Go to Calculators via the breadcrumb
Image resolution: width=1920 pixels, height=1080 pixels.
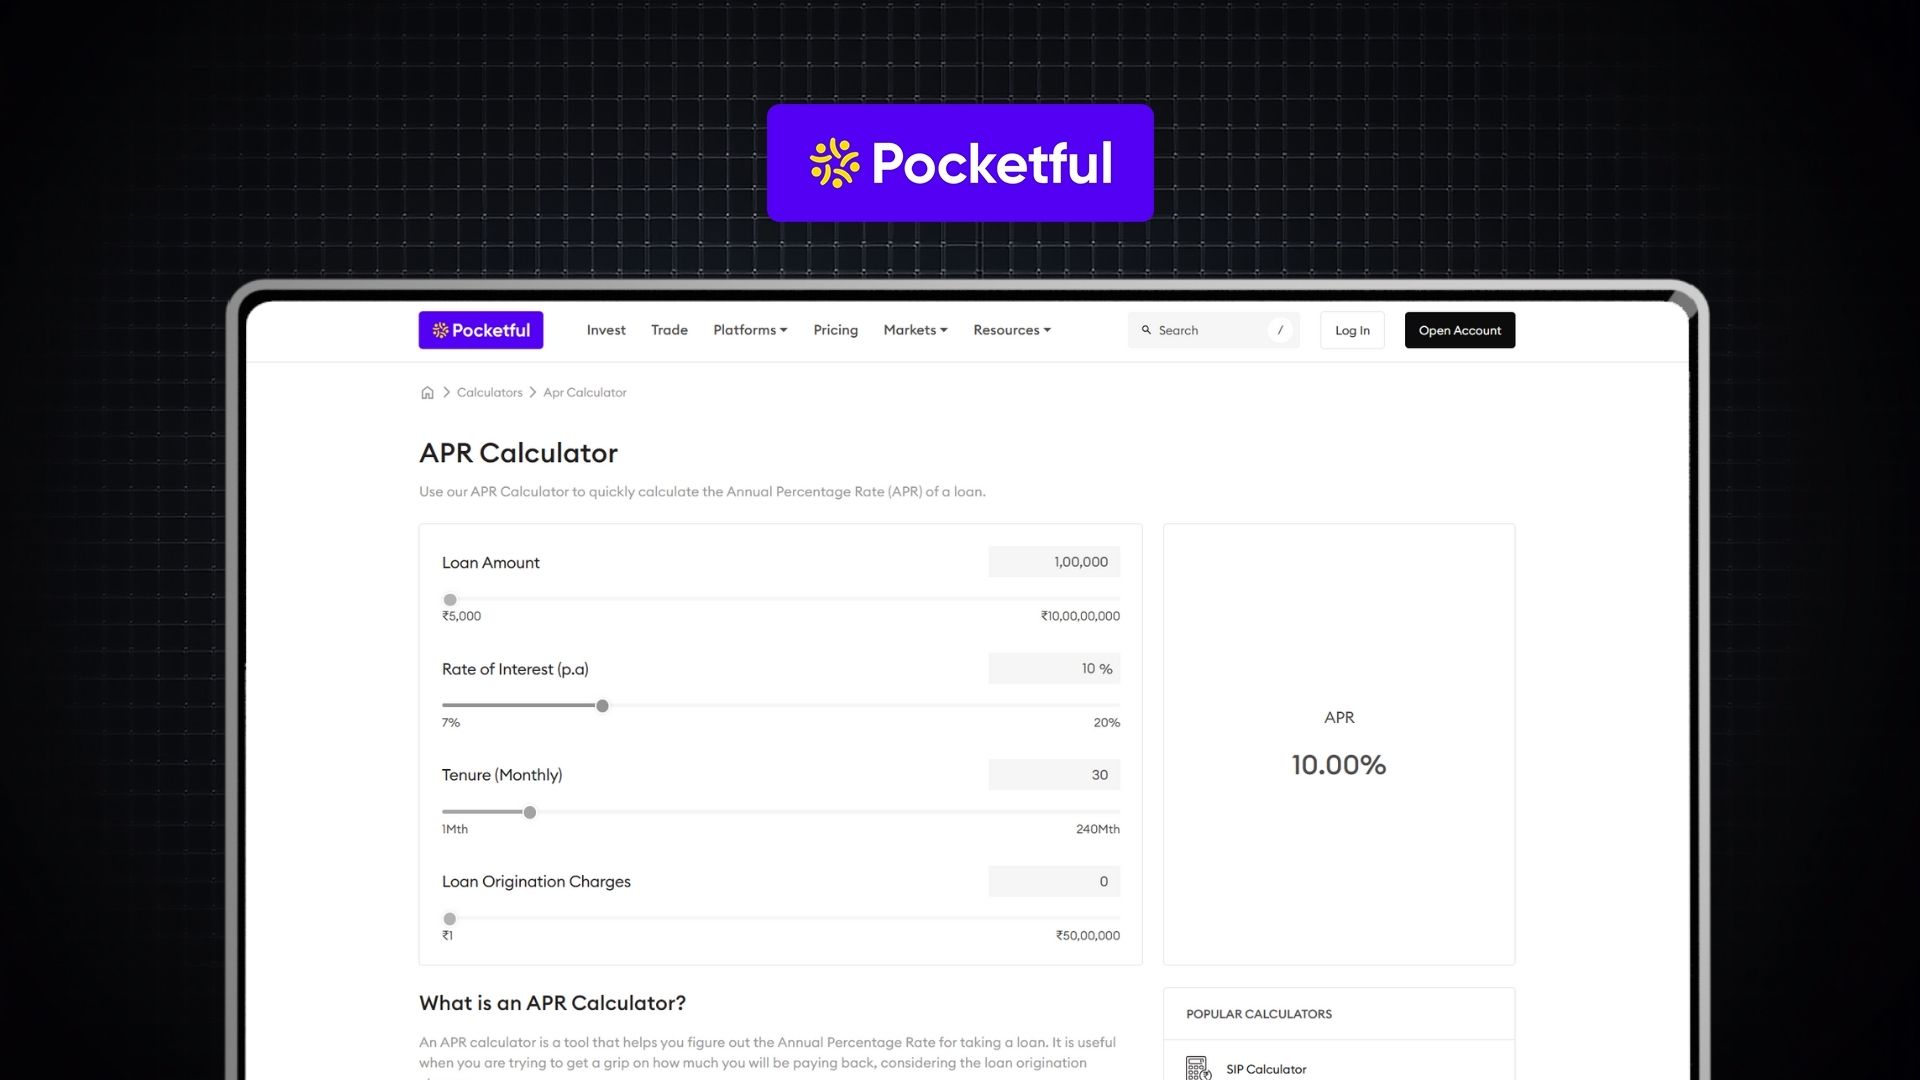pyautogui.click(x=489, y=392)
